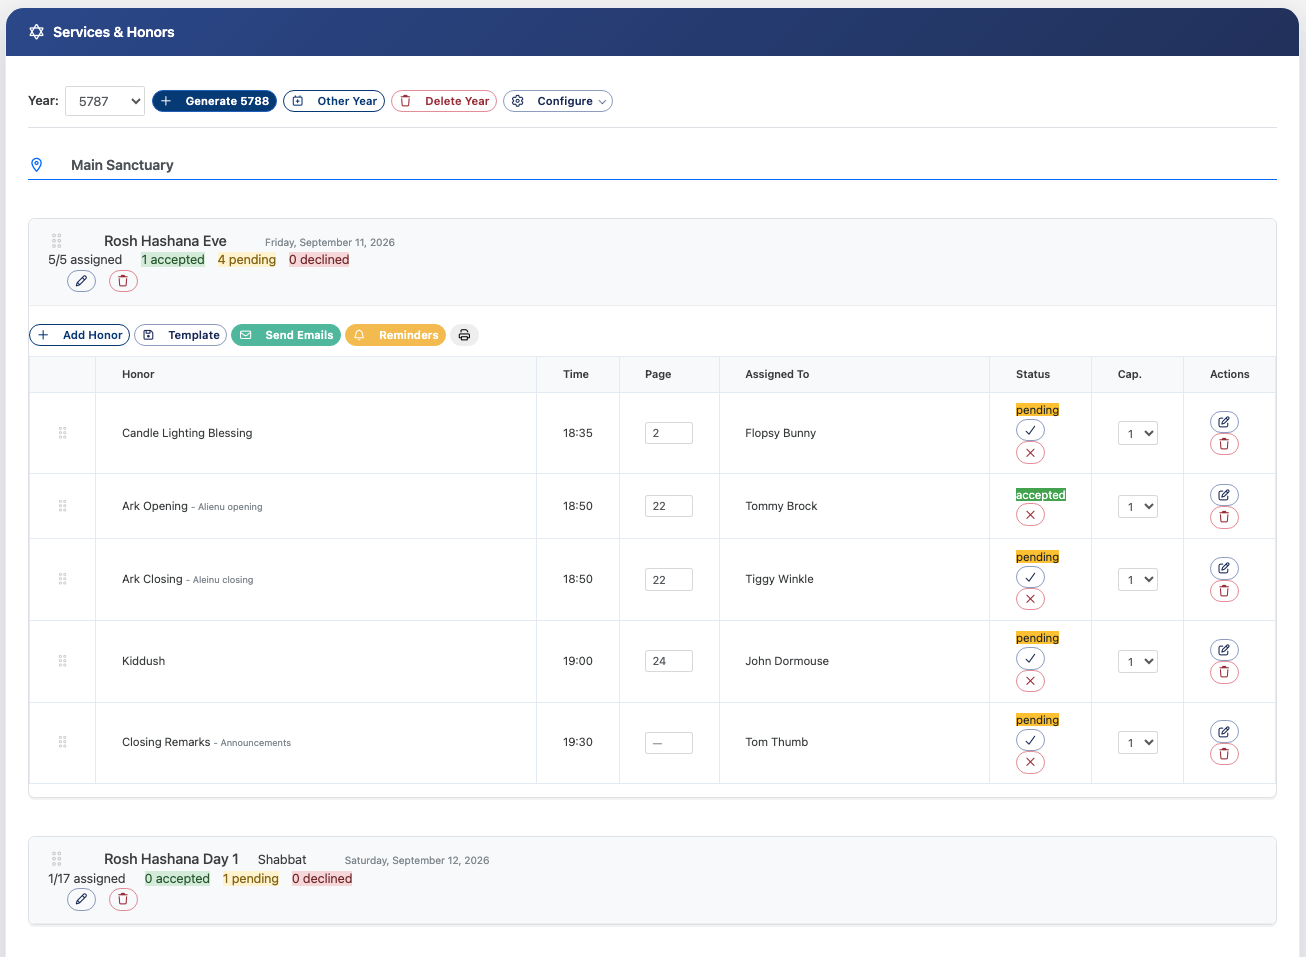Decline Tommy Brock's Ark Opening honor
The image size is (1306, 957).
tap(1030, 515)
